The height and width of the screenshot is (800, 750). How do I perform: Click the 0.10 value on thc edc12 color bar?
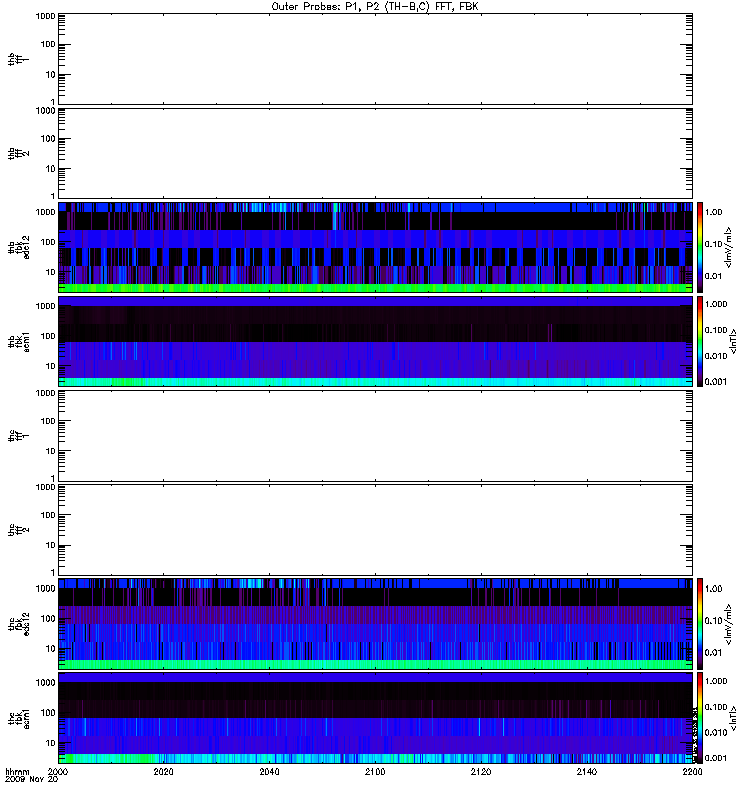tap(714, 620)
